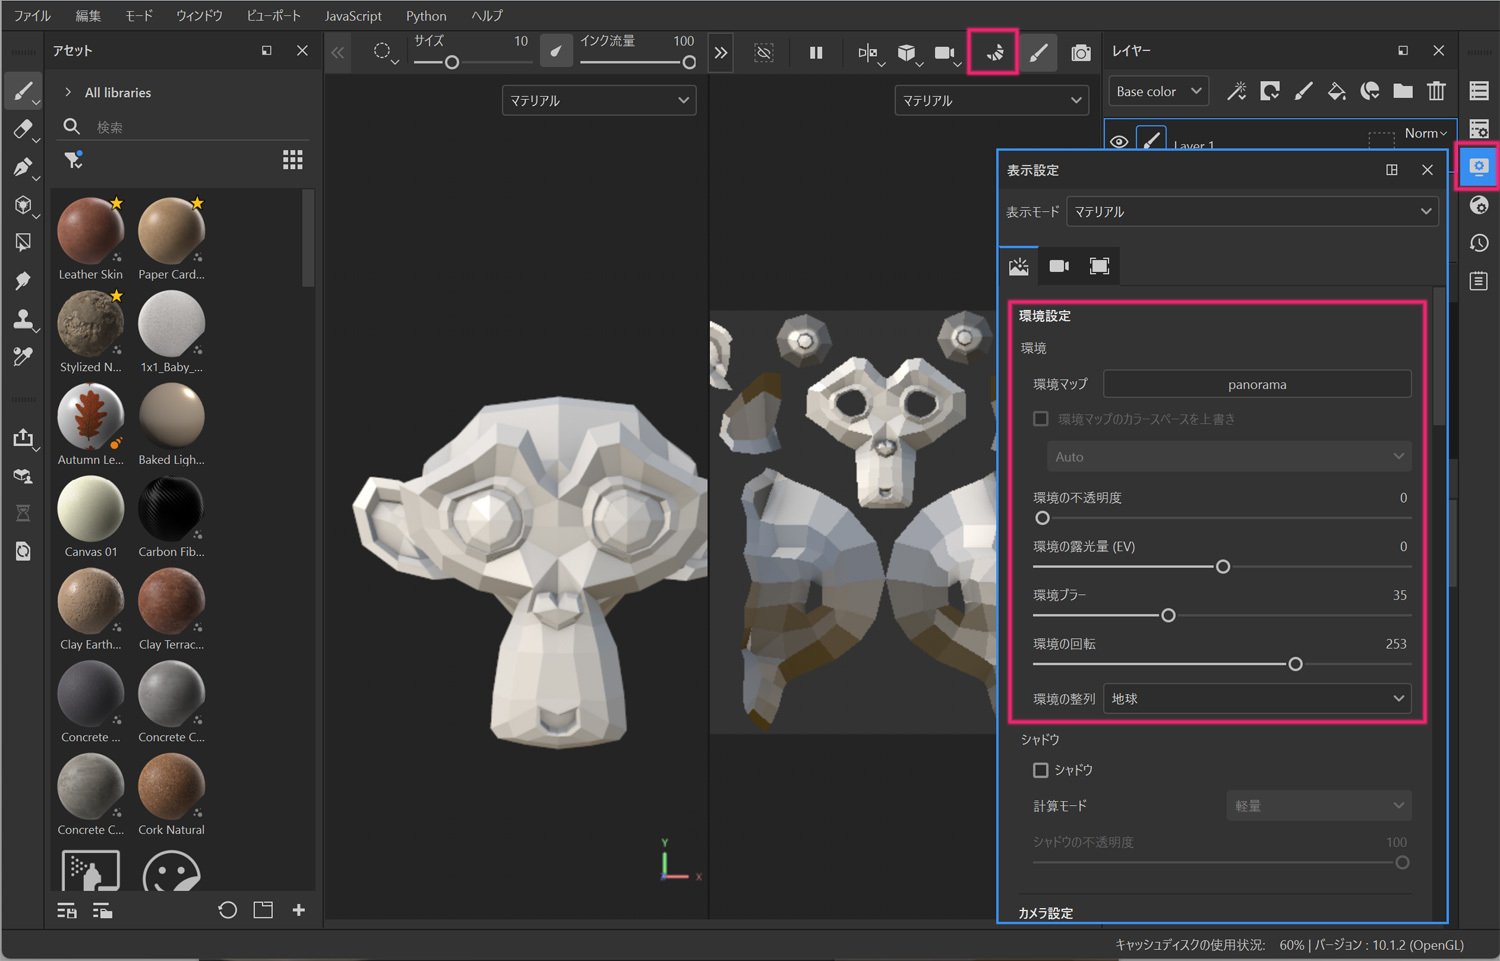The image size is (1500, 961).
Task: Add a smart material icon in Layers toolbar
Action: (1370, 91)
